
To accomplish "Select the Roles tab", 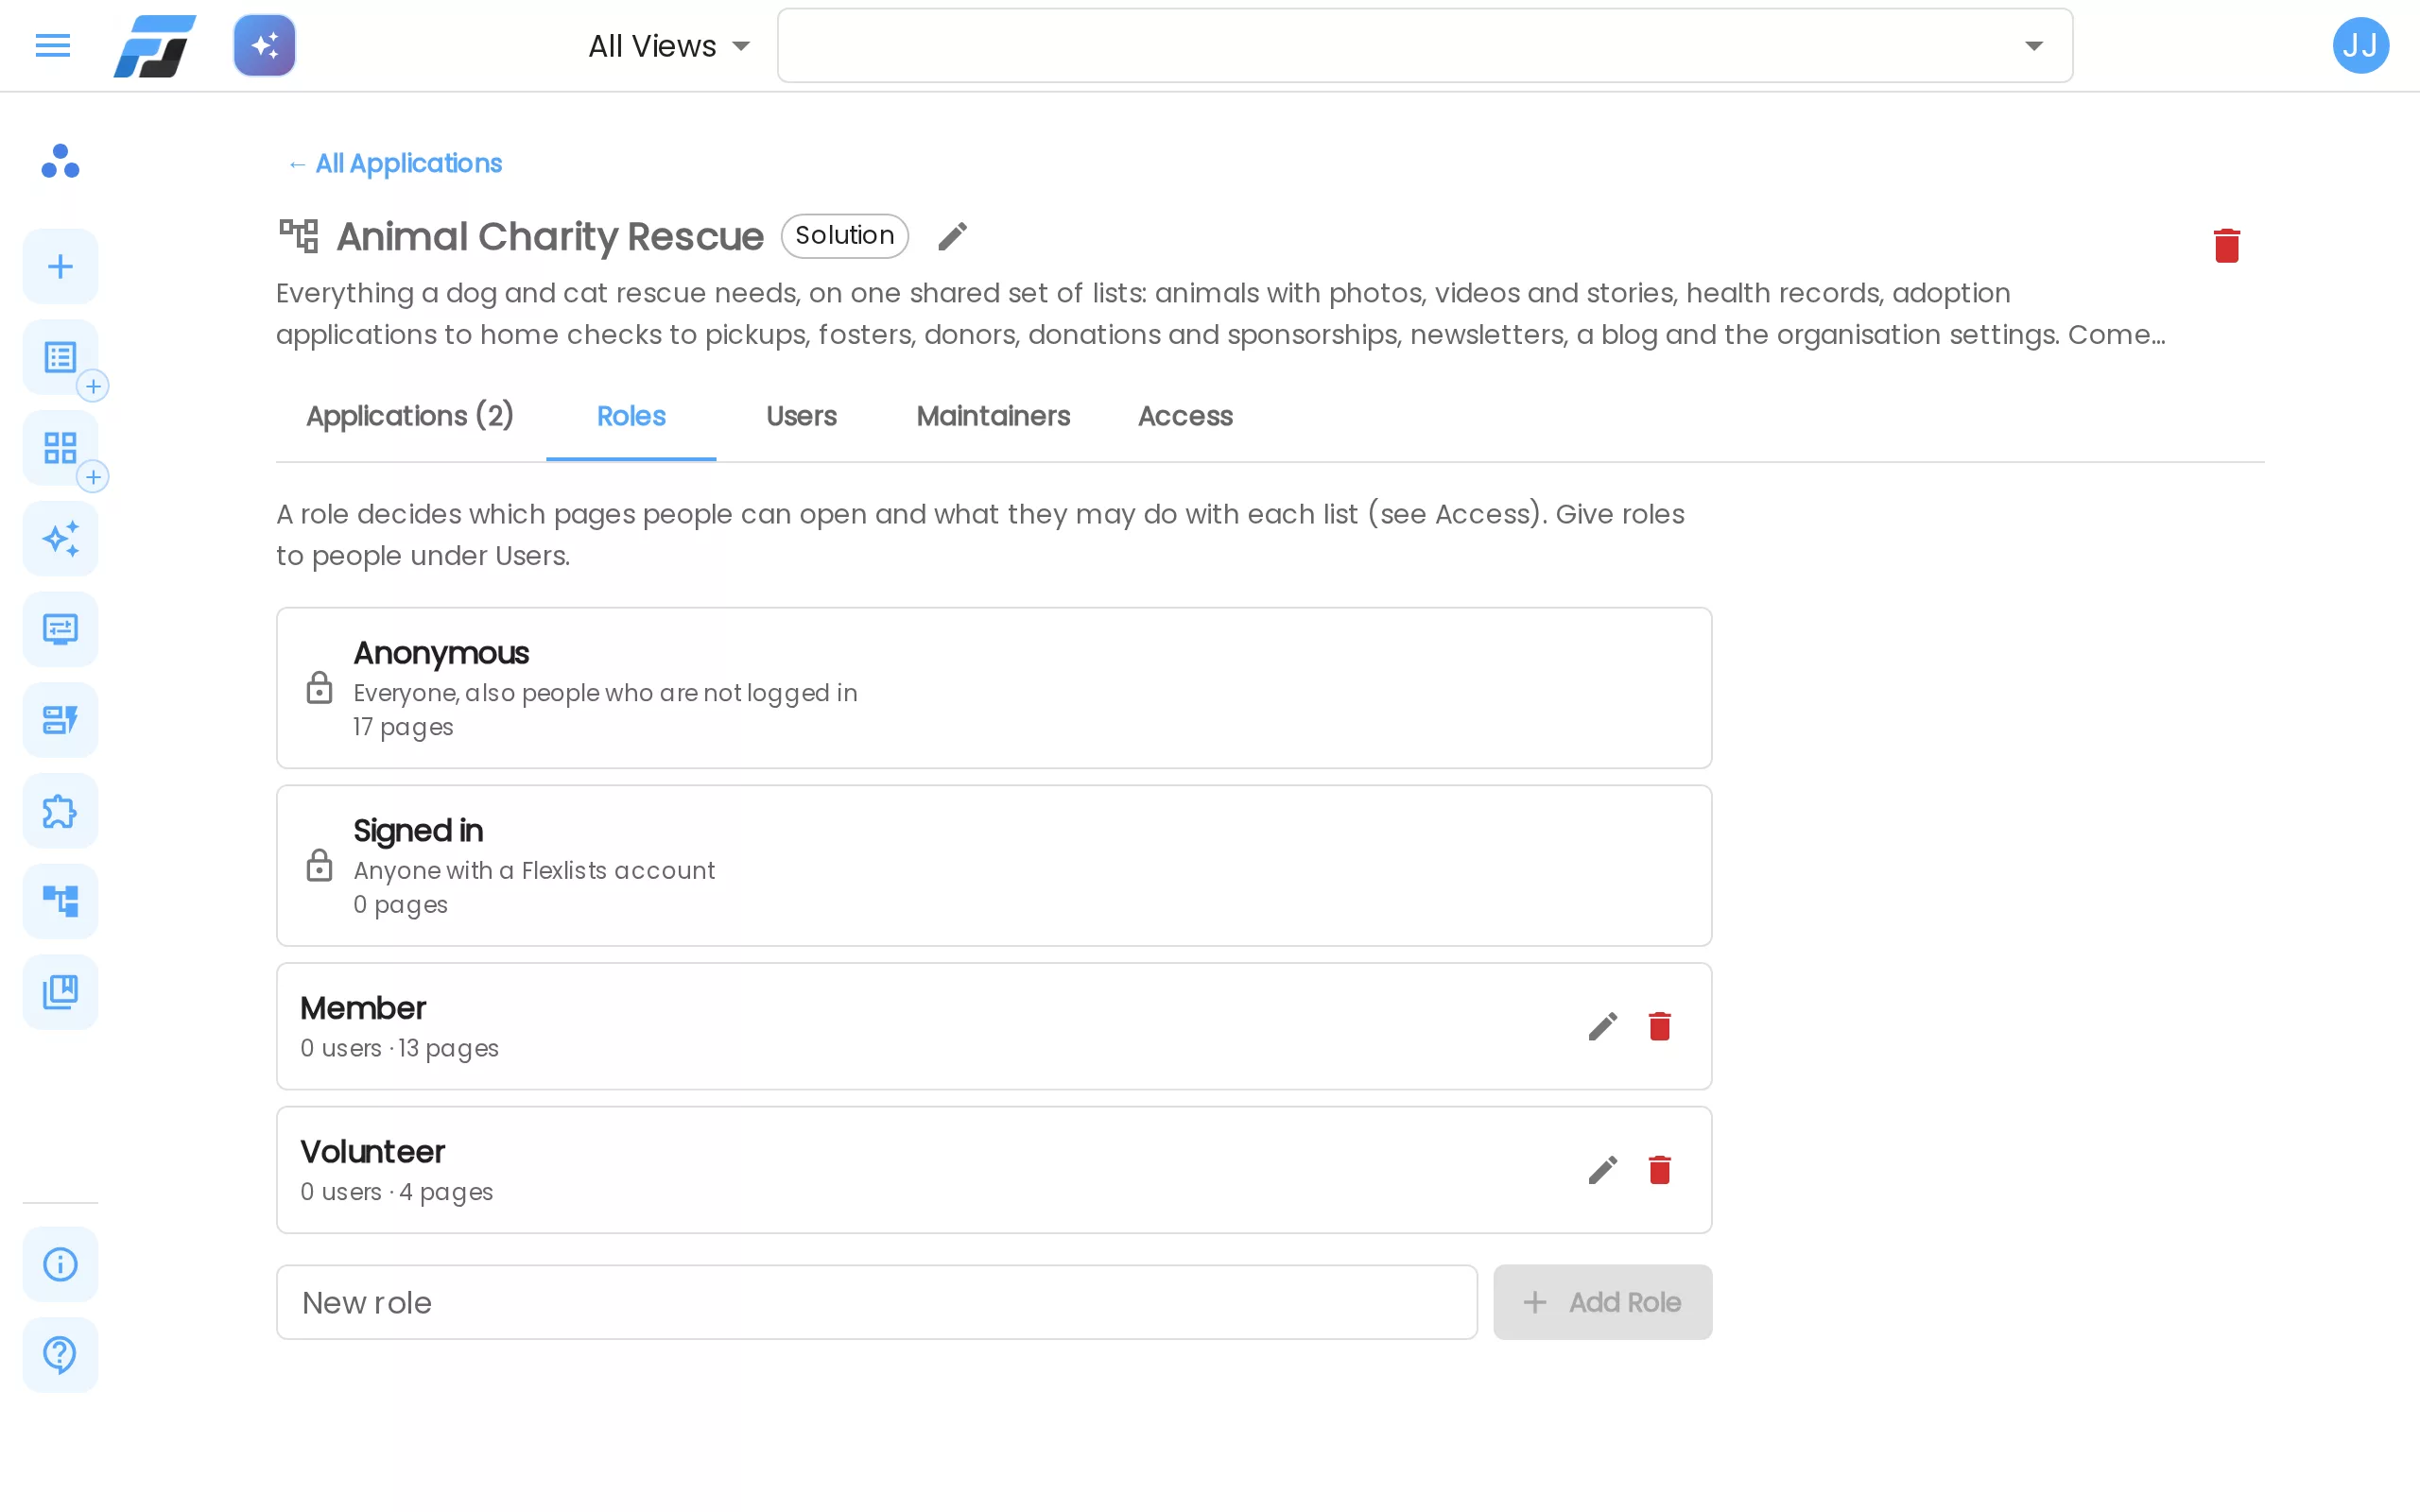I will coord(631,417).
